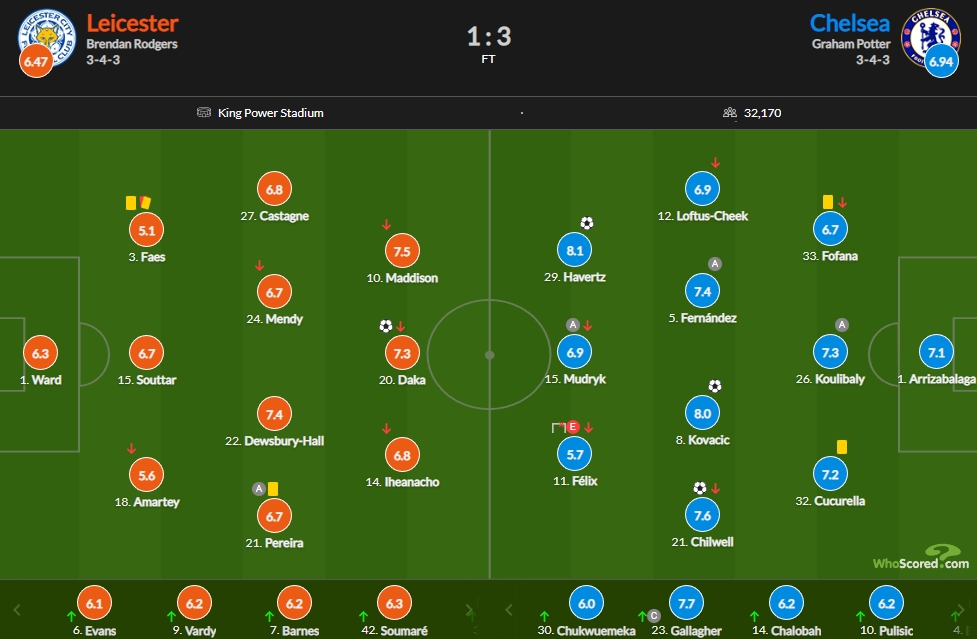This screenshot has width=977, height=639.
Task: Click the yellow-red card icon above Faes
Action: [138, 202]
